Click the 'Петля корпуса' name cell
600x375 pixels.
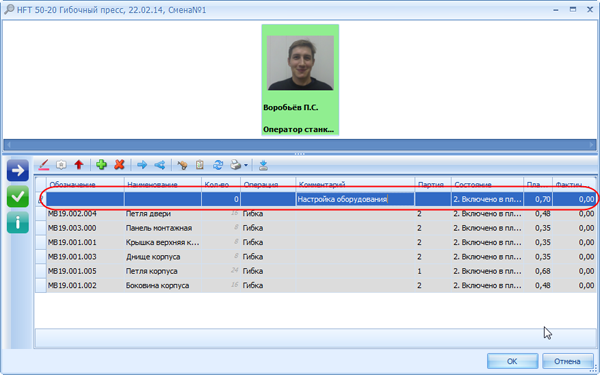click(163, 271)
